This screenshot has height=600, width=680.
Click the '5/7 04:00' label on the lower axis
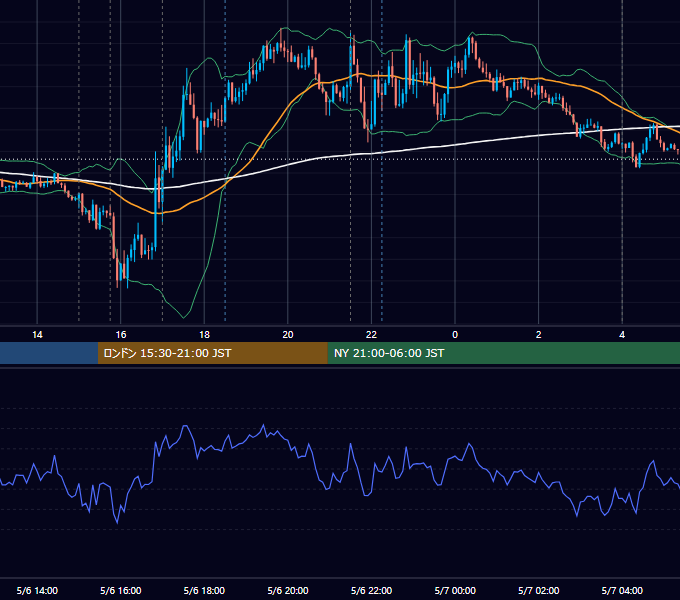pos(622,590)
